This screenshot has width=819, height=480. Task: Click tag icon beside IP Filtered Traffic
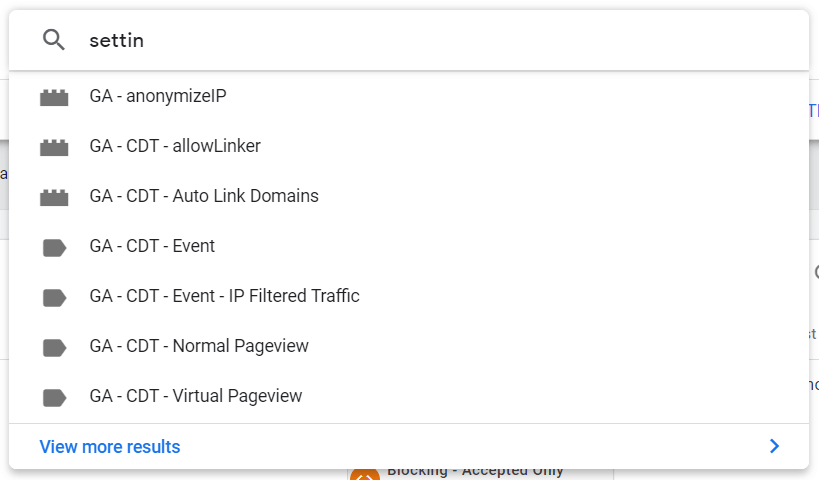[x=54, y=298]
